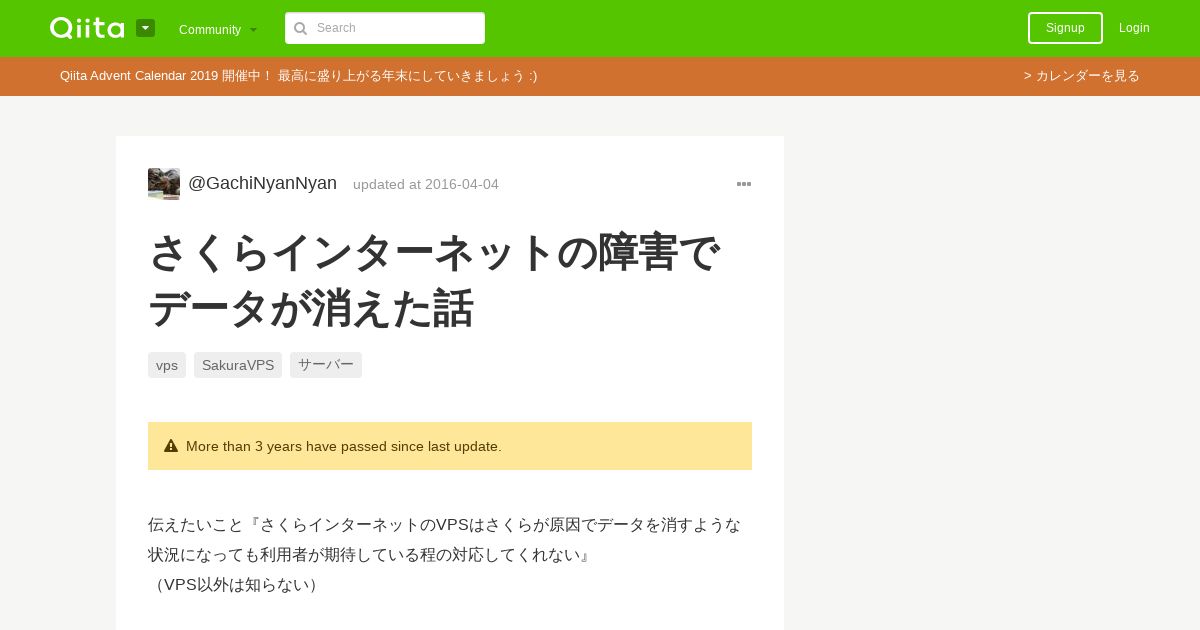This screenshot has height=630, width=1200.
Task: Open Qiita Advent Calendar 2019 banner text
Action: click(x=298, y=76)
